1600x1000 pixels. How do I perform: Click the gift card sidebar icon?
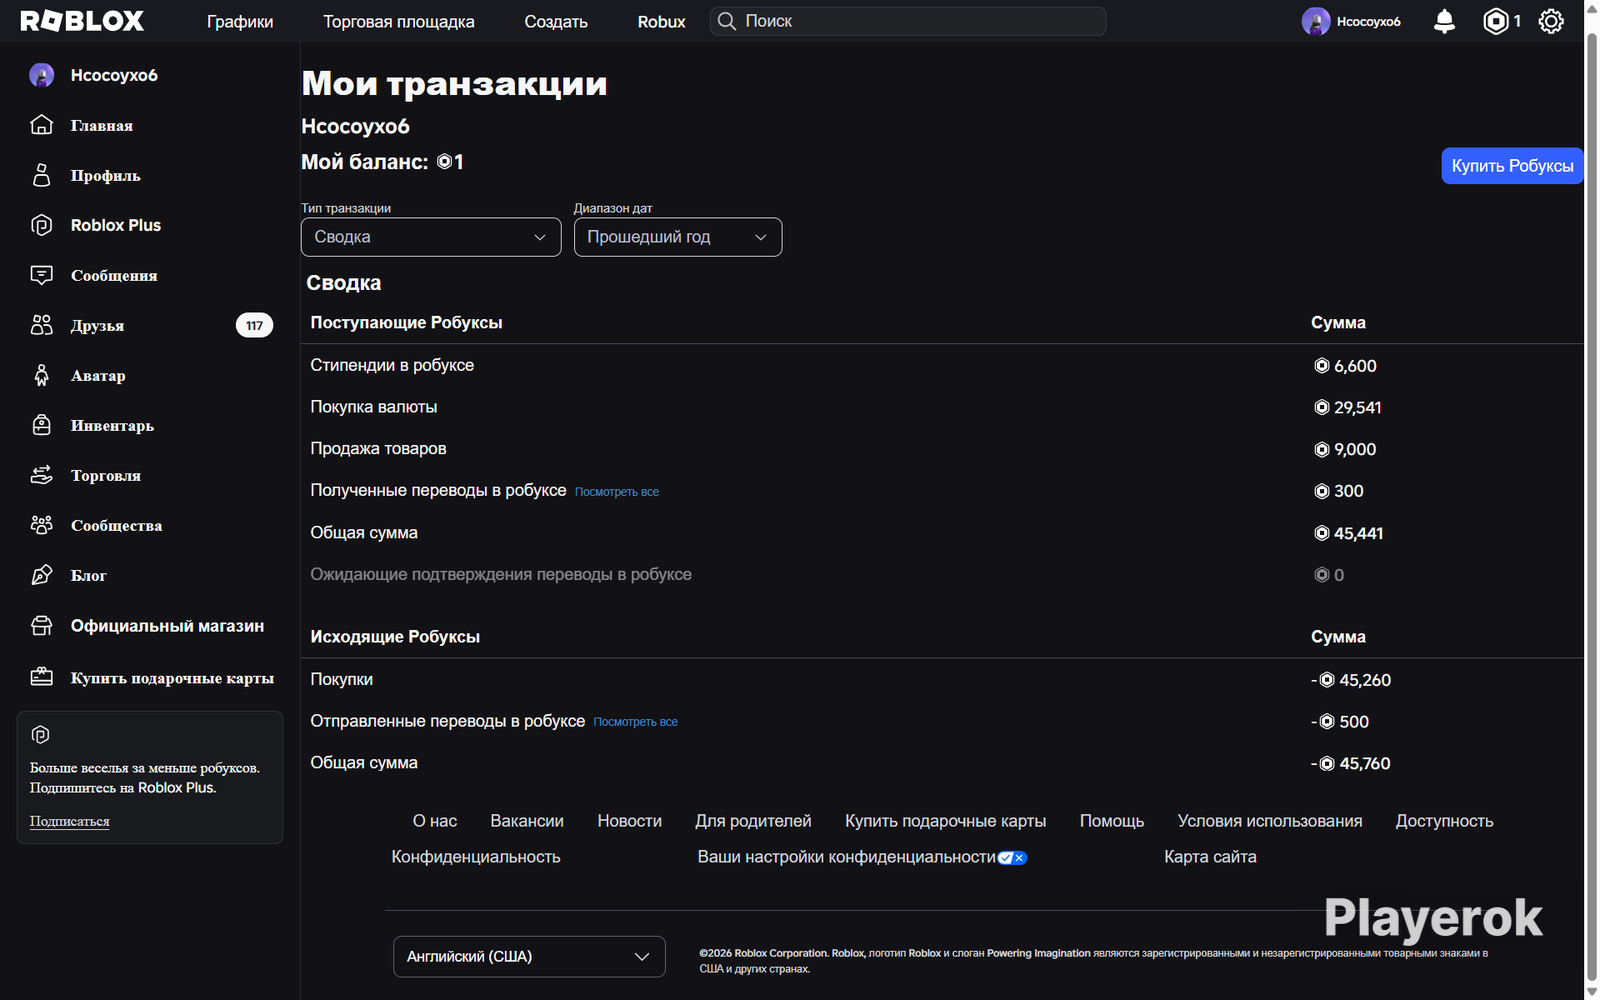click(x=42, y=677)
